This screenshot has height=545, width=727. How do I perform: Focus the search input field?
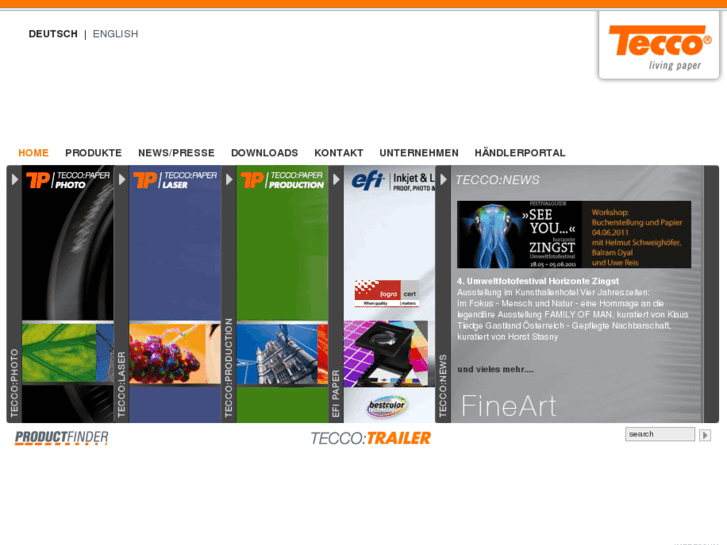[x=660, y=434]
